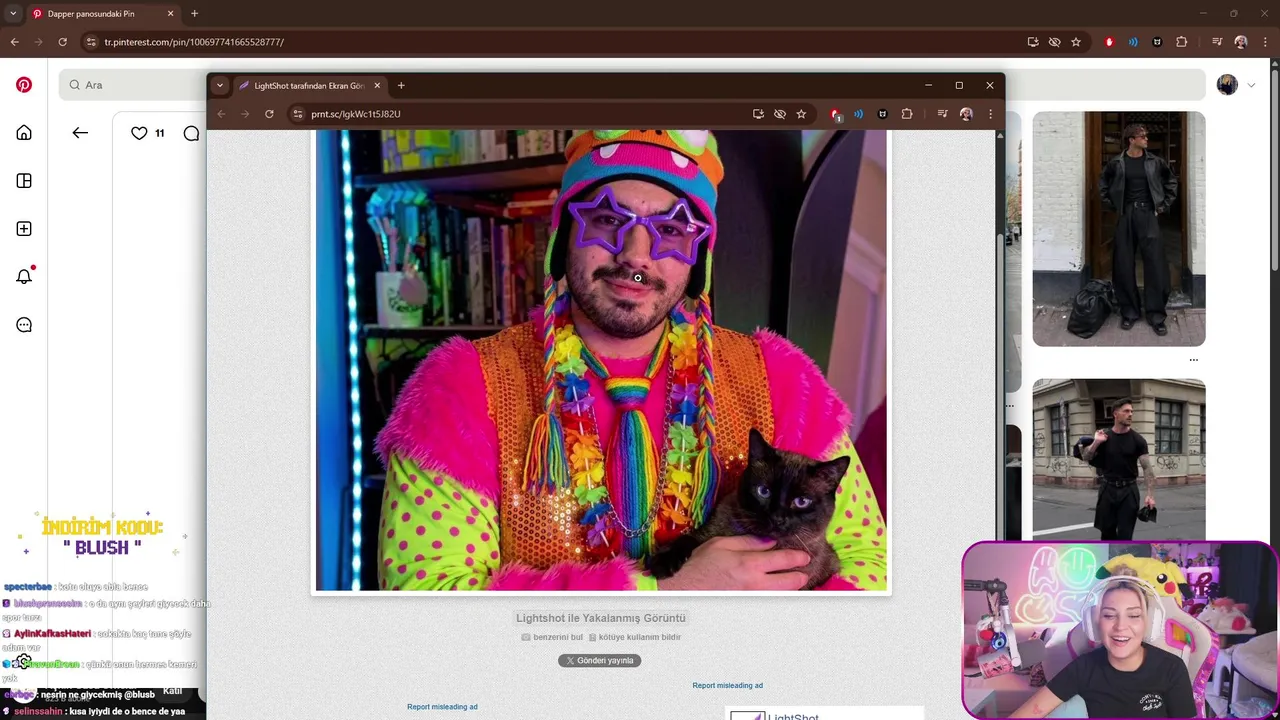1280x720 pixels.
Task: Maximize the LightShot browser window
Action: [959, 86]
